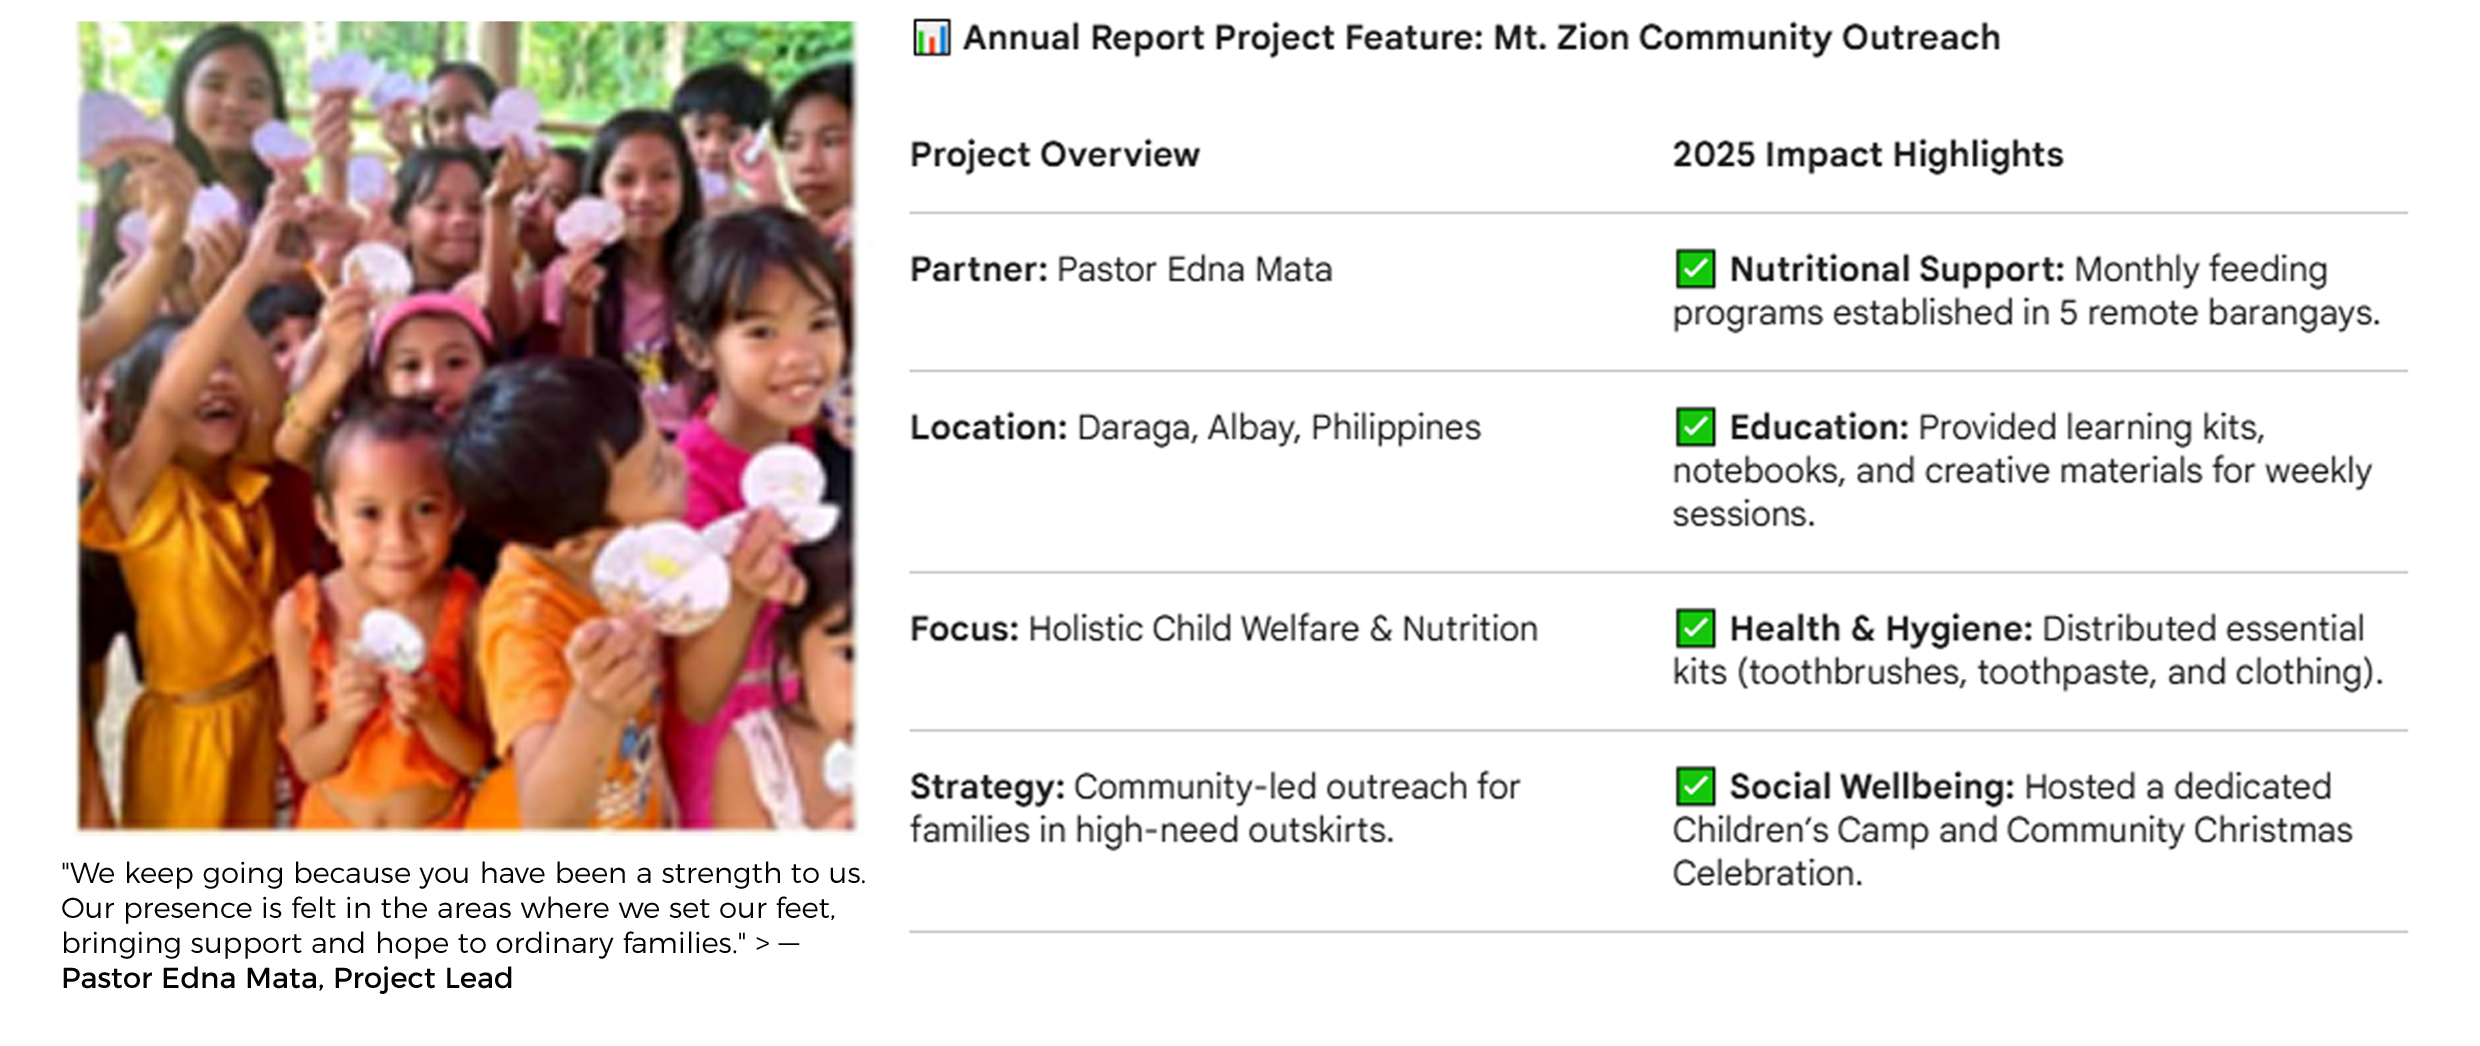Image resolution: width=2480 pixels, height=1046 pixels.
Task: Click the Education bold label
Action: click(1819, 428)
